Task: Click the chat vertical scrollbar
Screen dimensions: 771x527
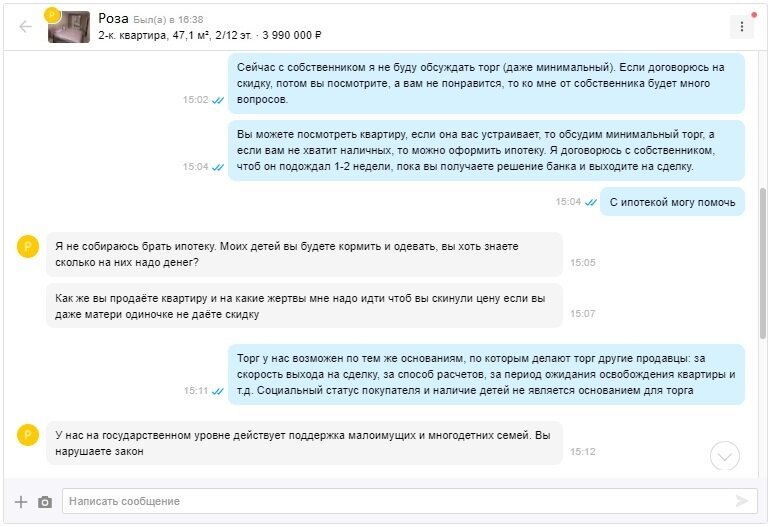Action: tap(763, 263)
